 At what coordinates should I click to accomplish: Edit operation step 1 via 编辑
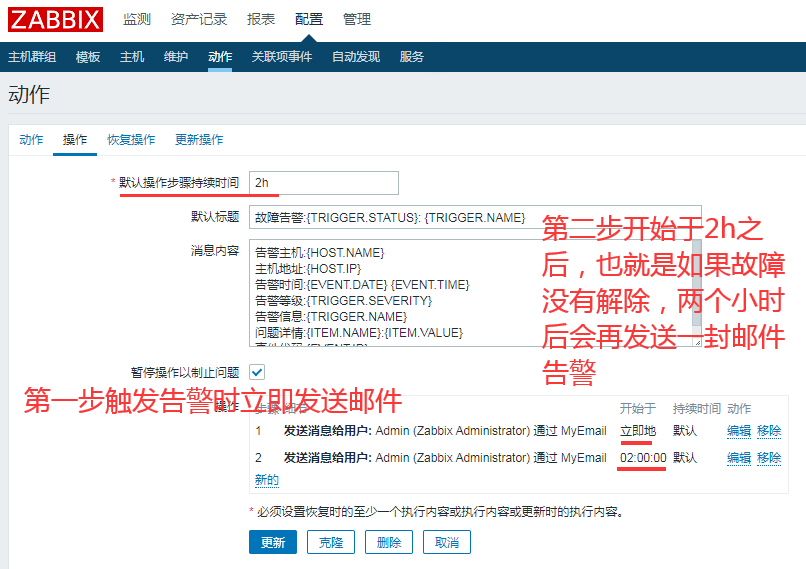tap(739, 431)
